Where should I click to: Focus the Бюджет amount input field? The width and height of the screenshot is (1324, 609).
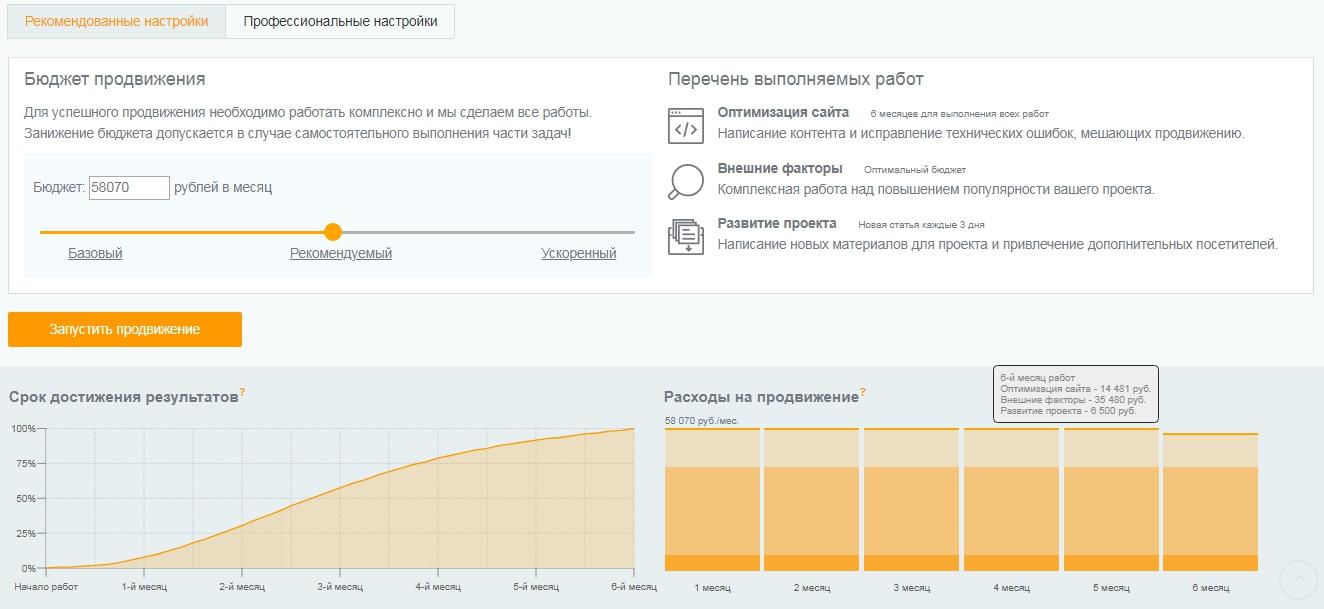[x=129, y=188]
